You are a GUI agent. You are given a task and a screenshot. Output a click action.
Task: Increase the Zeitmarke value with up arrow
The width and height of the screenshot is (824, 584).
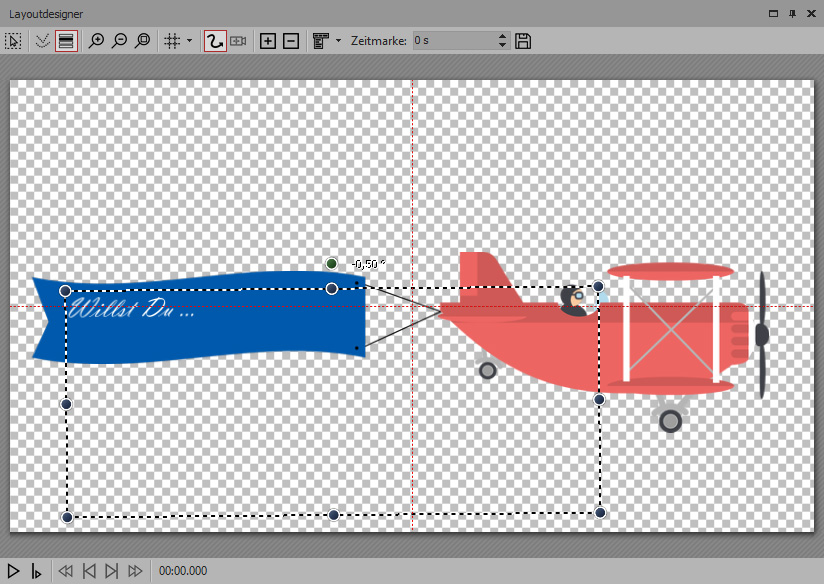click(502, 37)
